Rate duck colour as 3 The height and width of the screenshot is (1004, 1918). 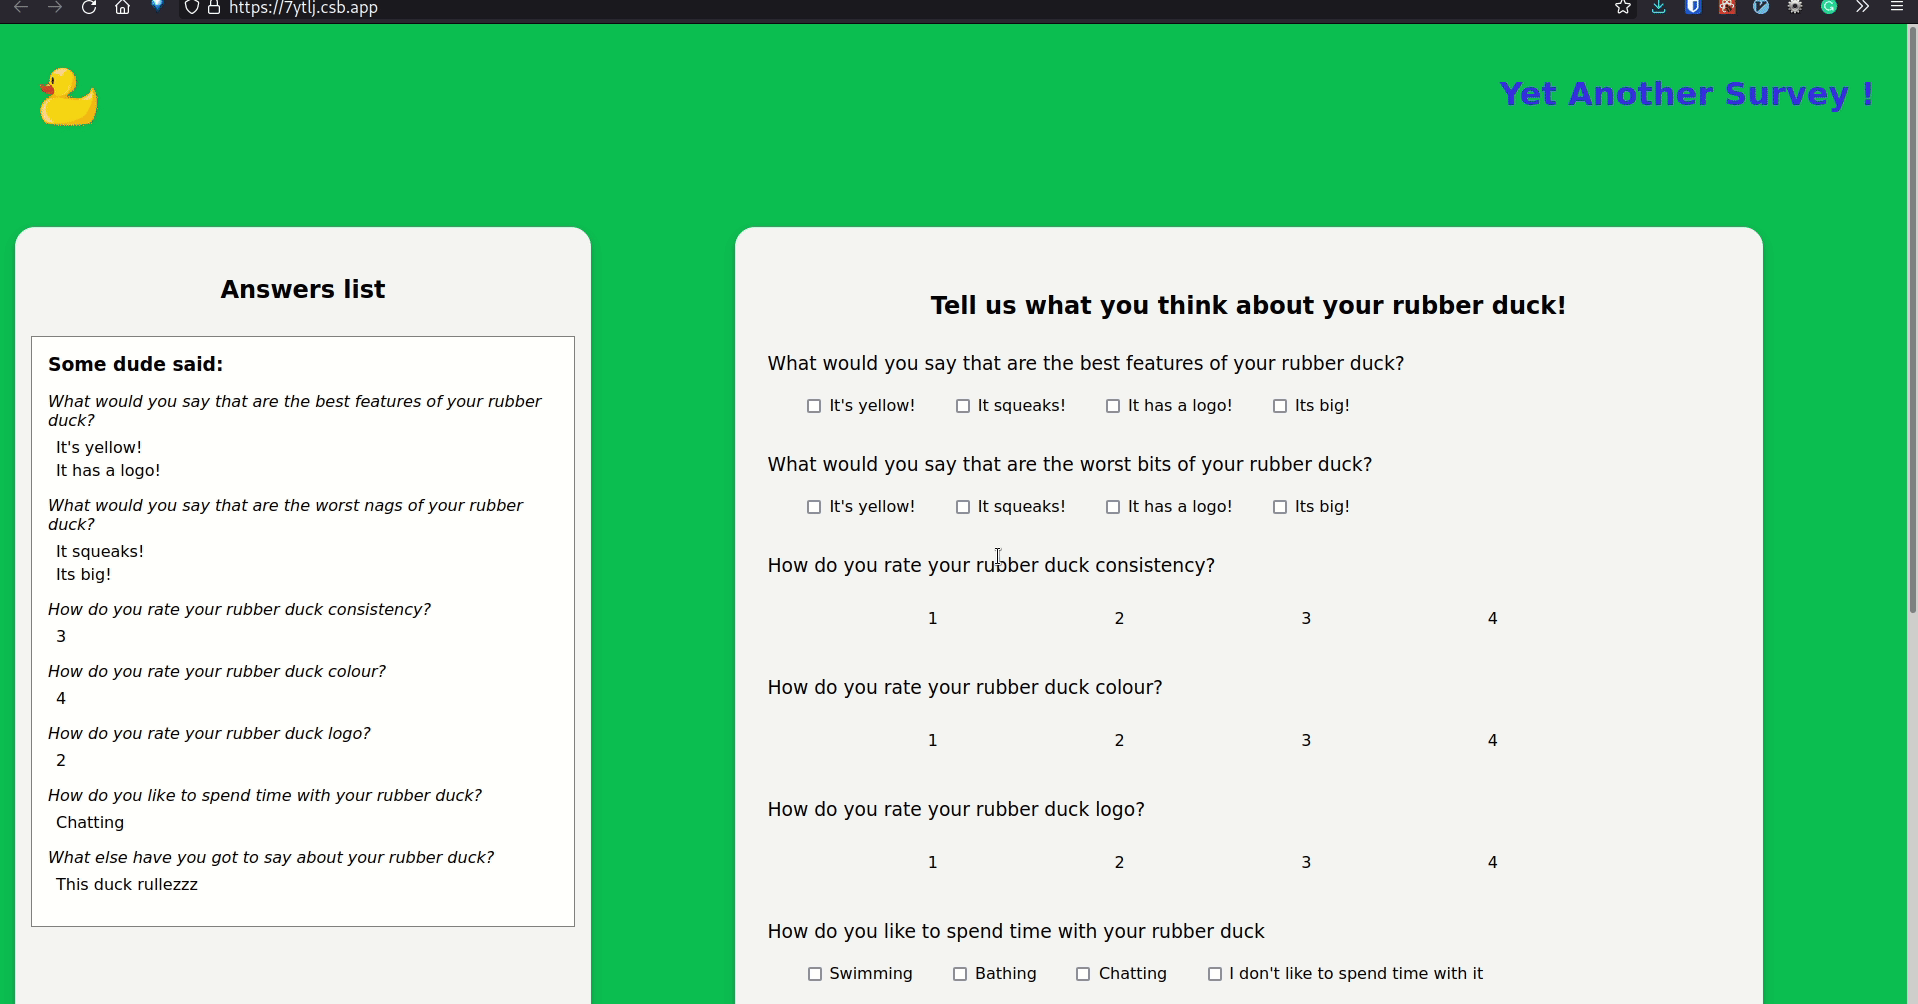tap(1306, 741)
